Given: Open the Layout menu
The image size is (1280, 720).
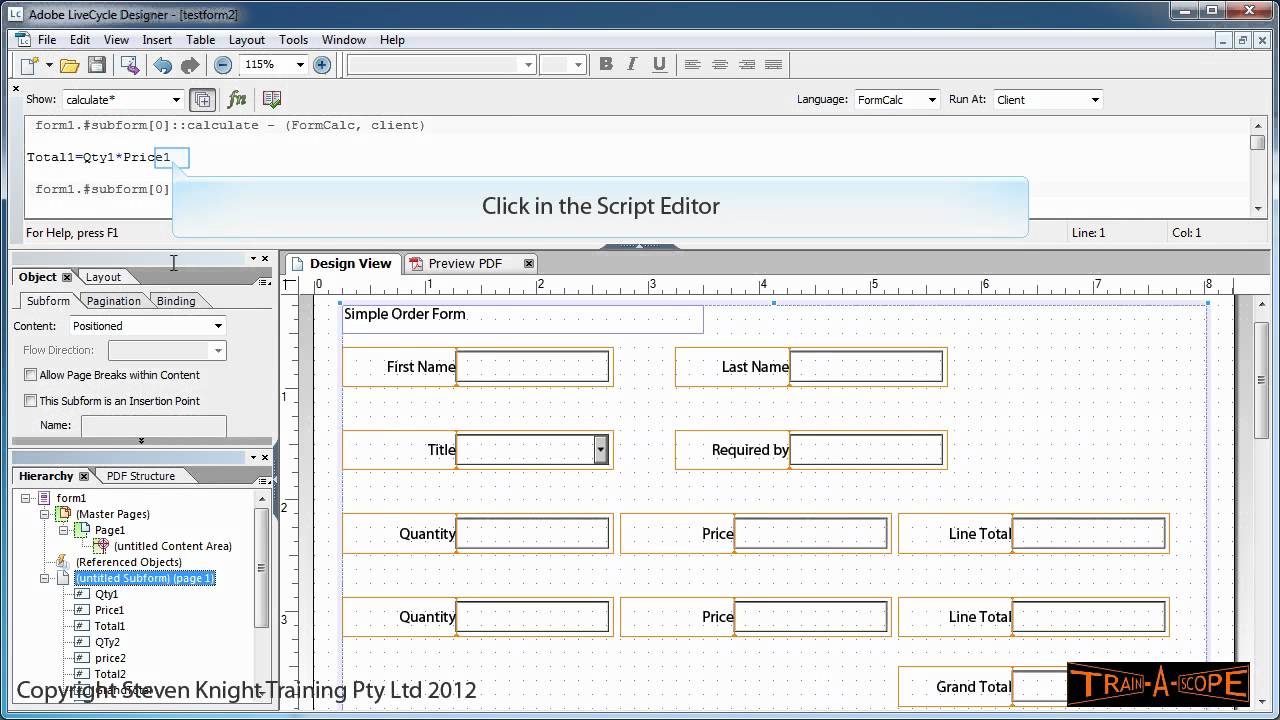Looking at the screenshot, I should point(247,40).
